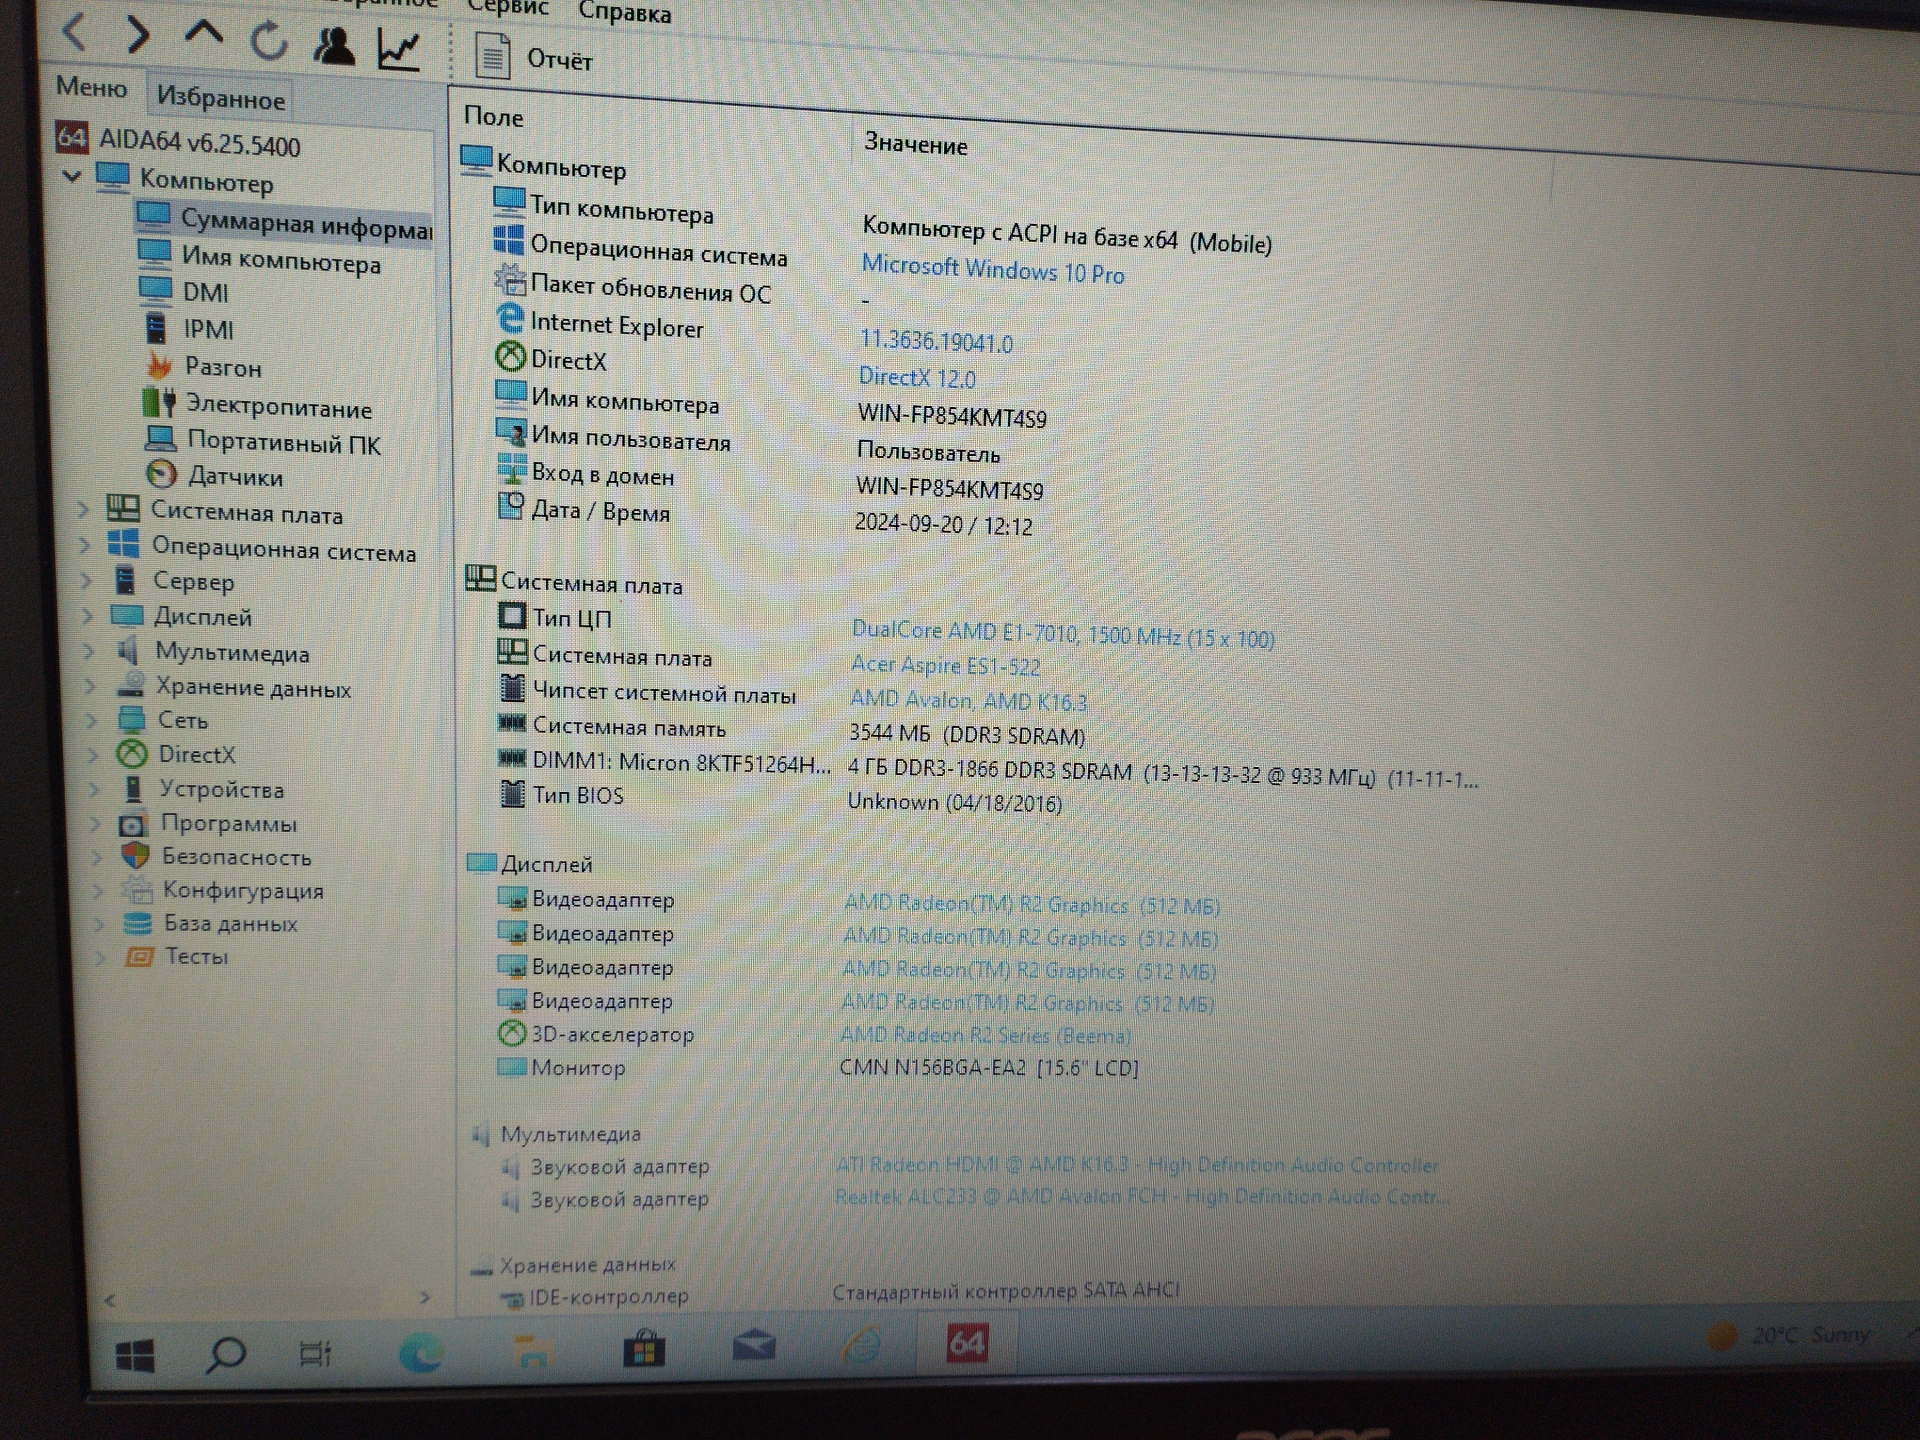
Task: Click the AIDA64 taskbar button
Action: tap(967, 1343)
